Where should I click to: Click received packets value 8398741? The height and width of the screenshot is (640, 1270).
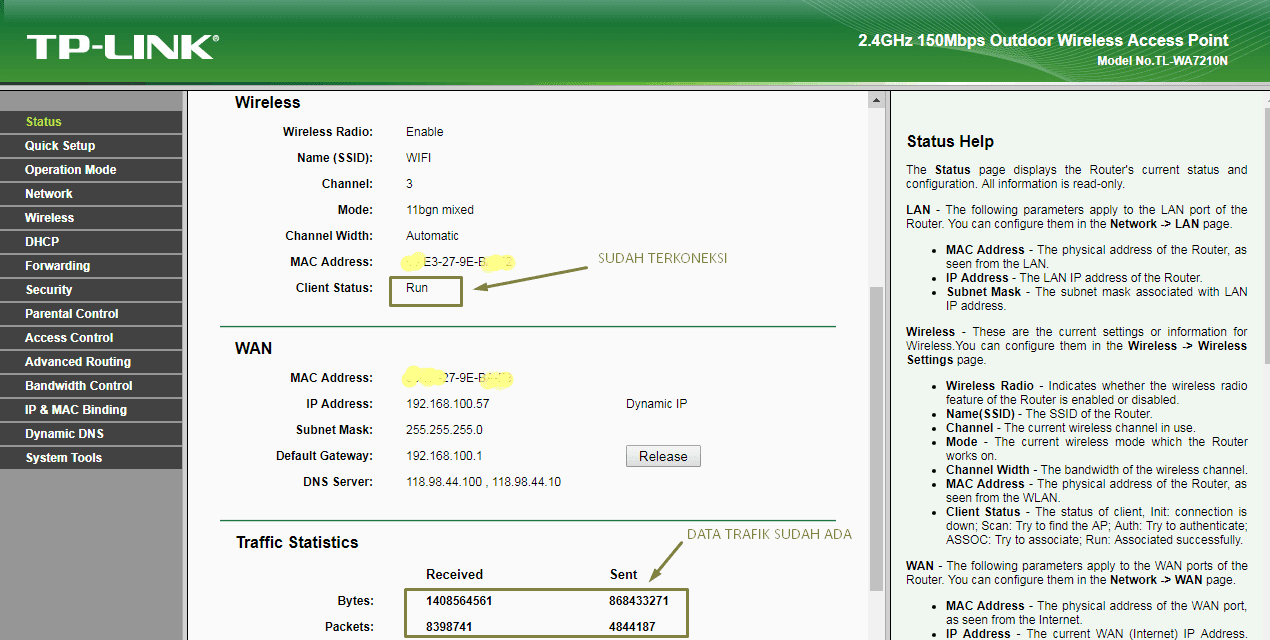coord(451,627)
